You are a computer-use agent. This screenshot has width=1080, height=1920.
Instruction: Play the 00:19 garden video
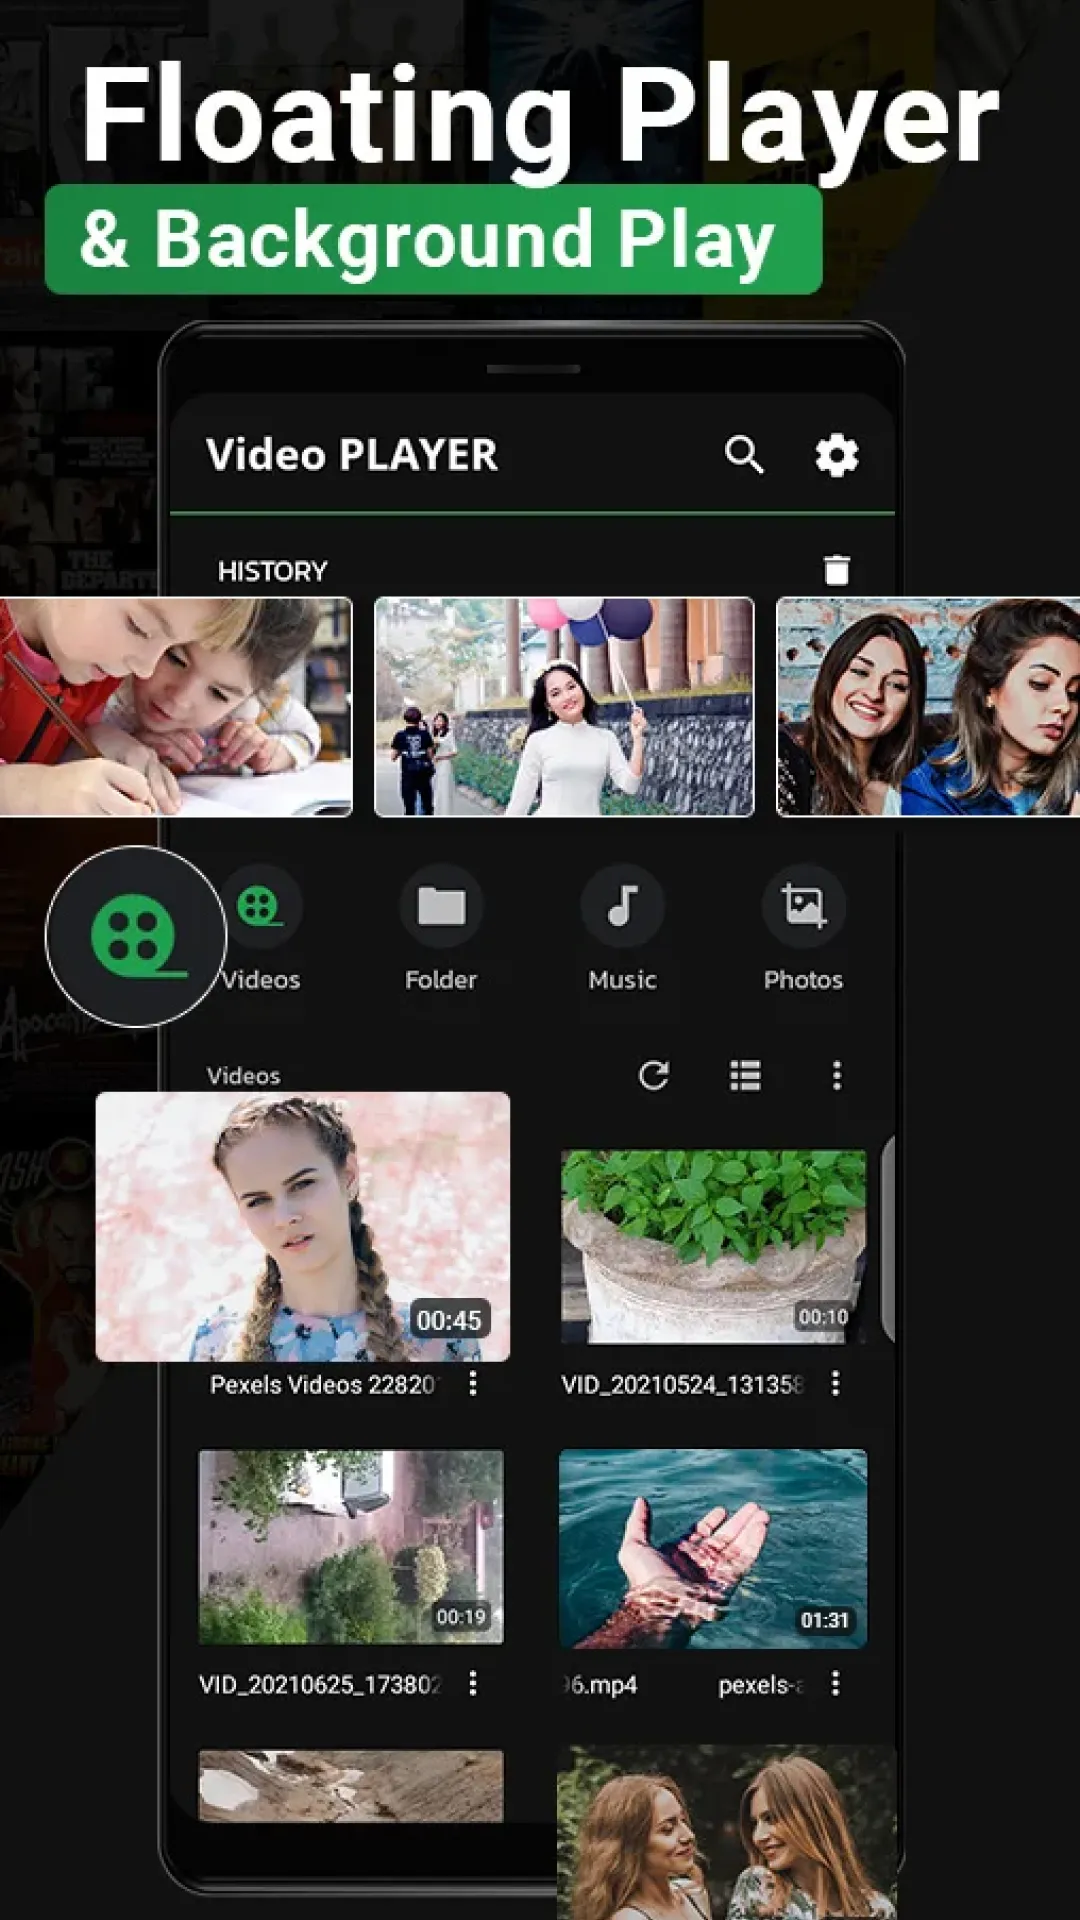click(x=351, y=1547)
